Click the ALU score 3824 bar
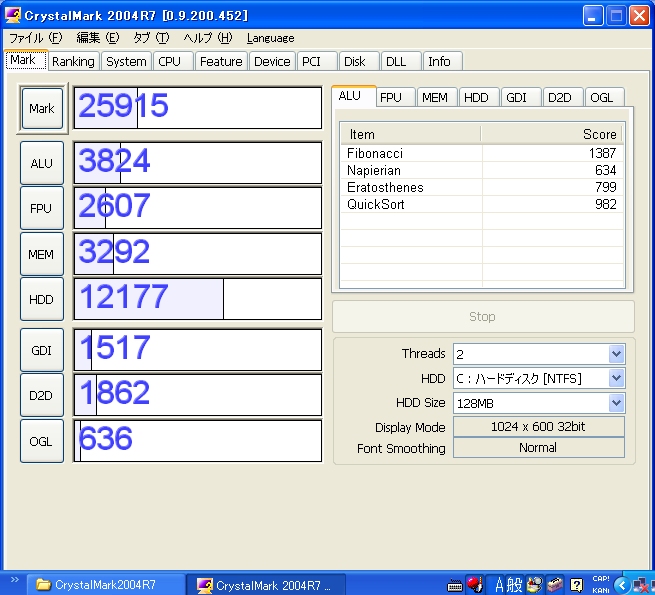655x595 pixels. click(x=198, y=163)
